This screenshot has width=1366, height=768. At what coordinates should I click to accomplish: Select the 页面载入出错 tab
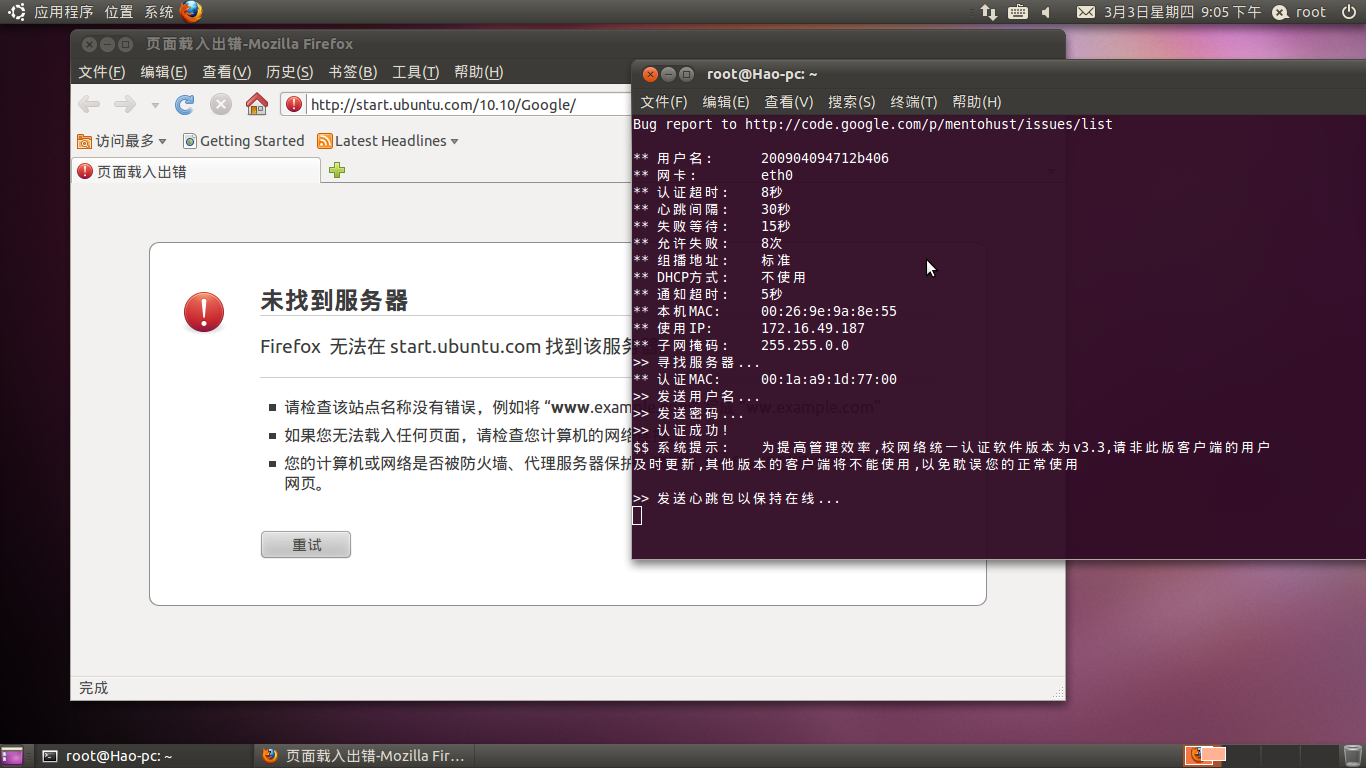196,171
